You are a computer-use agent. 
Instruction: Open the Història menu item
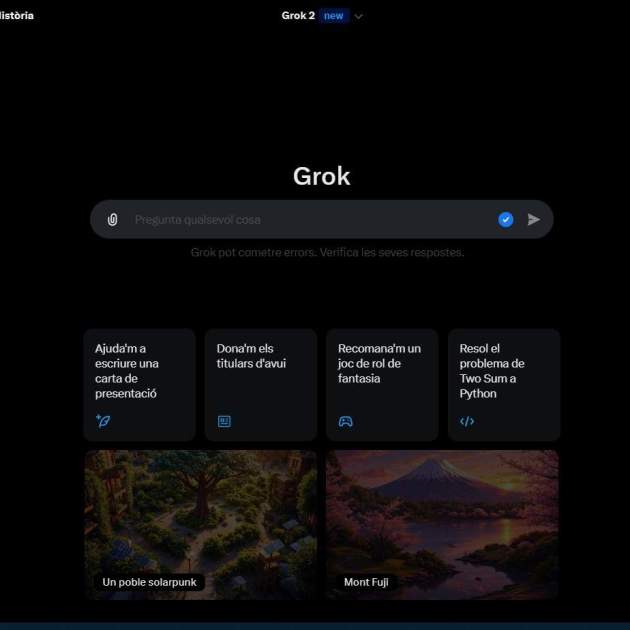click(x=16, y=16)
